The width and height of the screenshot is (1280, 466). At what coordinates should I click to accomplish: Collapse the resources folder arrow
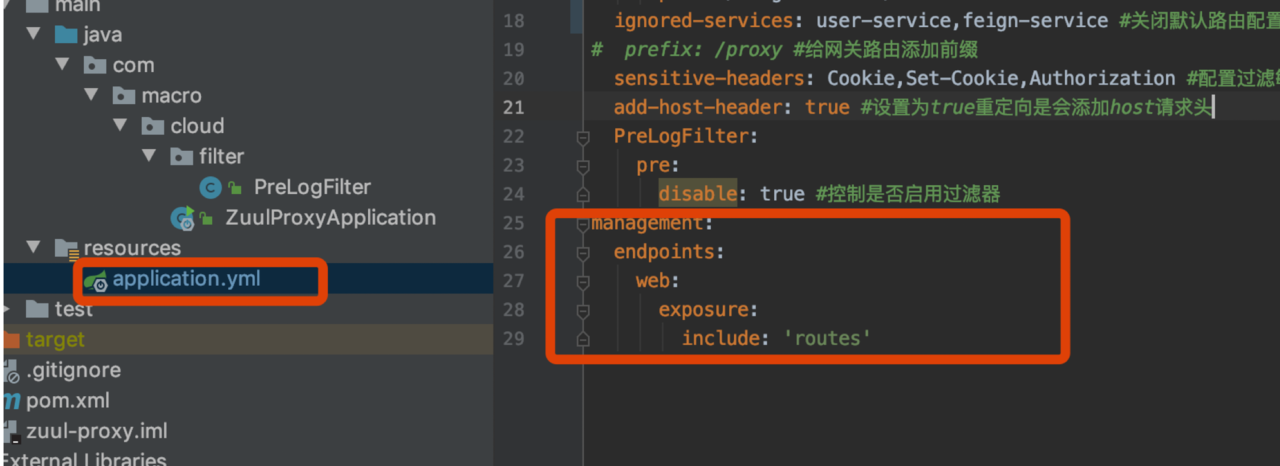click(x=35, y=248)
